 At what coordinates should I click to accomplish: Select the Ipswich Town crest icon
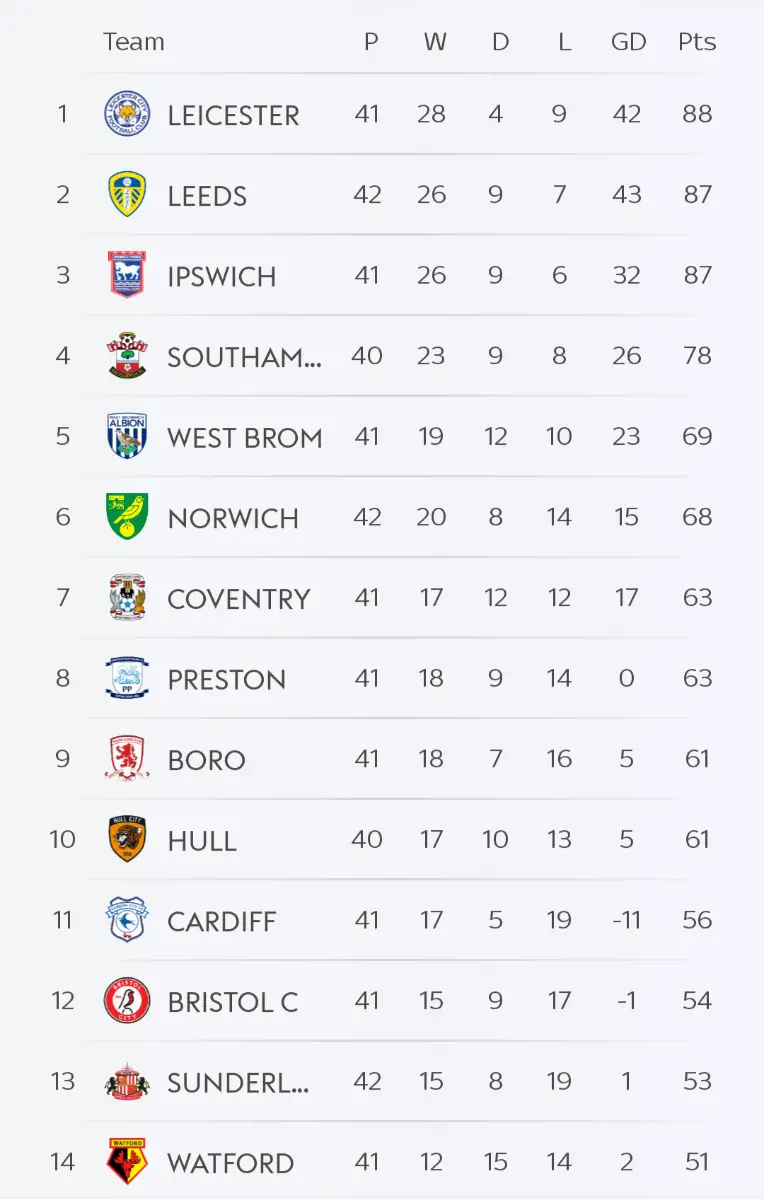coord(127,275)
